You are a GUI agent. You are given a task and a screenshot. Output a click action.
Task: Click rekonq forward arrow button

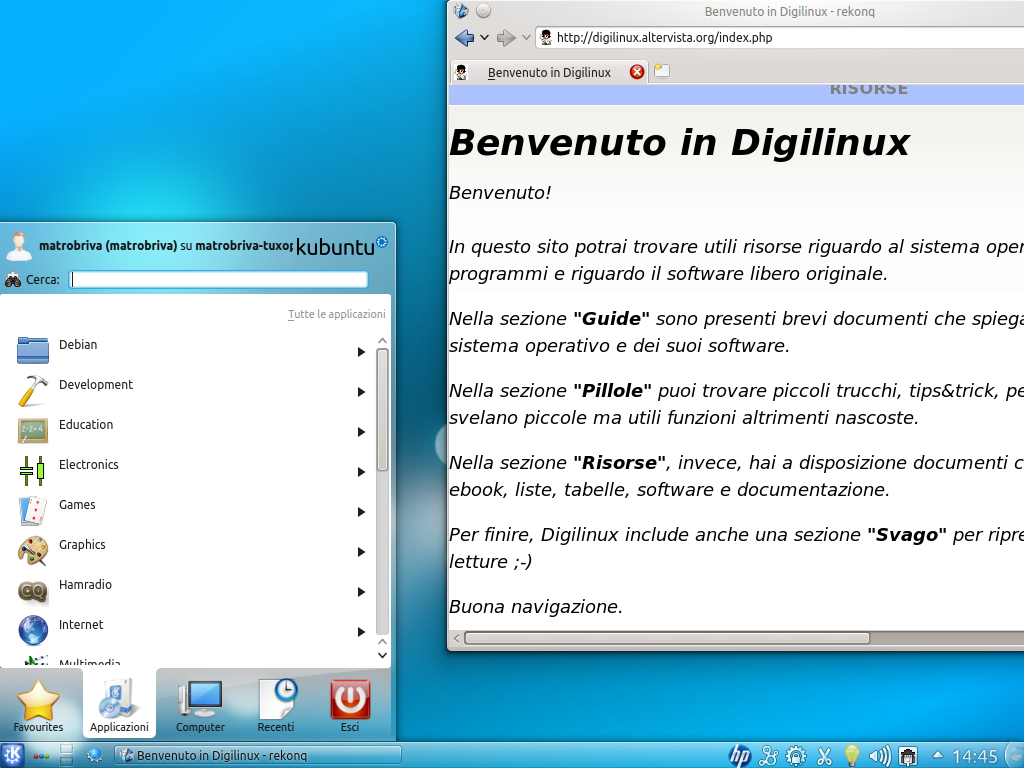coord(506,38)
